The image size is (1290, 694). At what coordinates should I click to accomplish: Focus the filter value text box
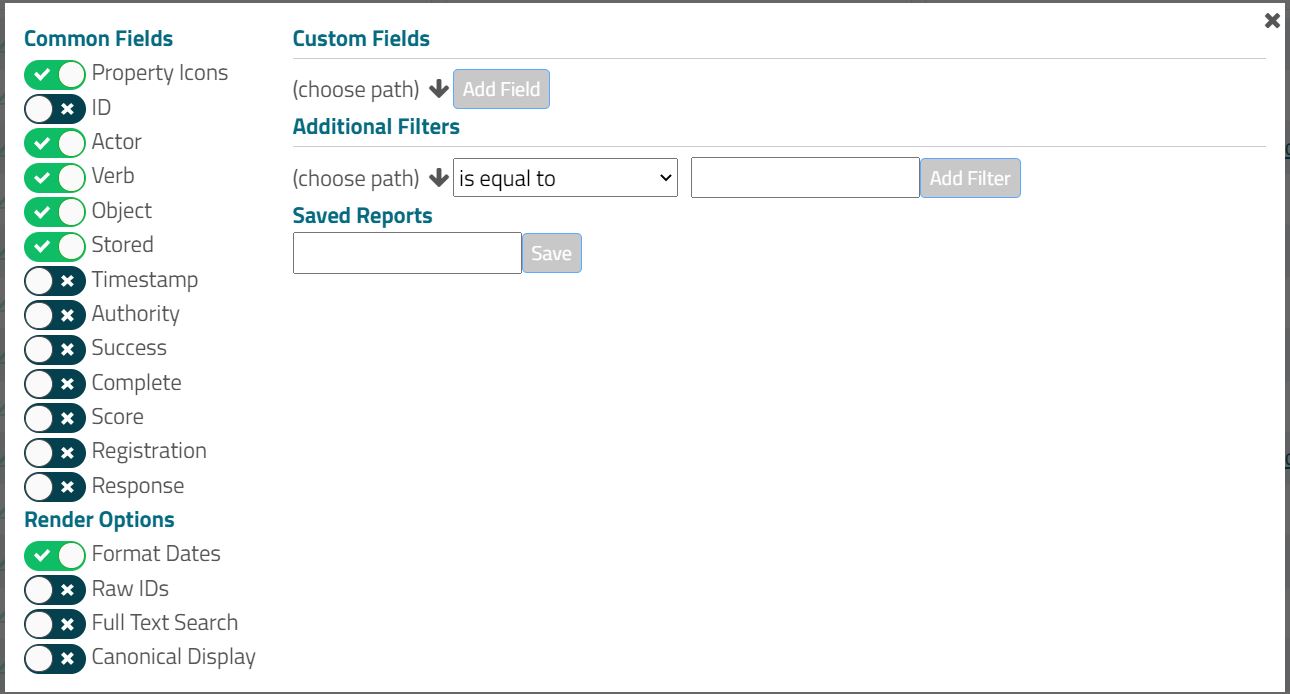pyautogui.click(x=804, y=178)
